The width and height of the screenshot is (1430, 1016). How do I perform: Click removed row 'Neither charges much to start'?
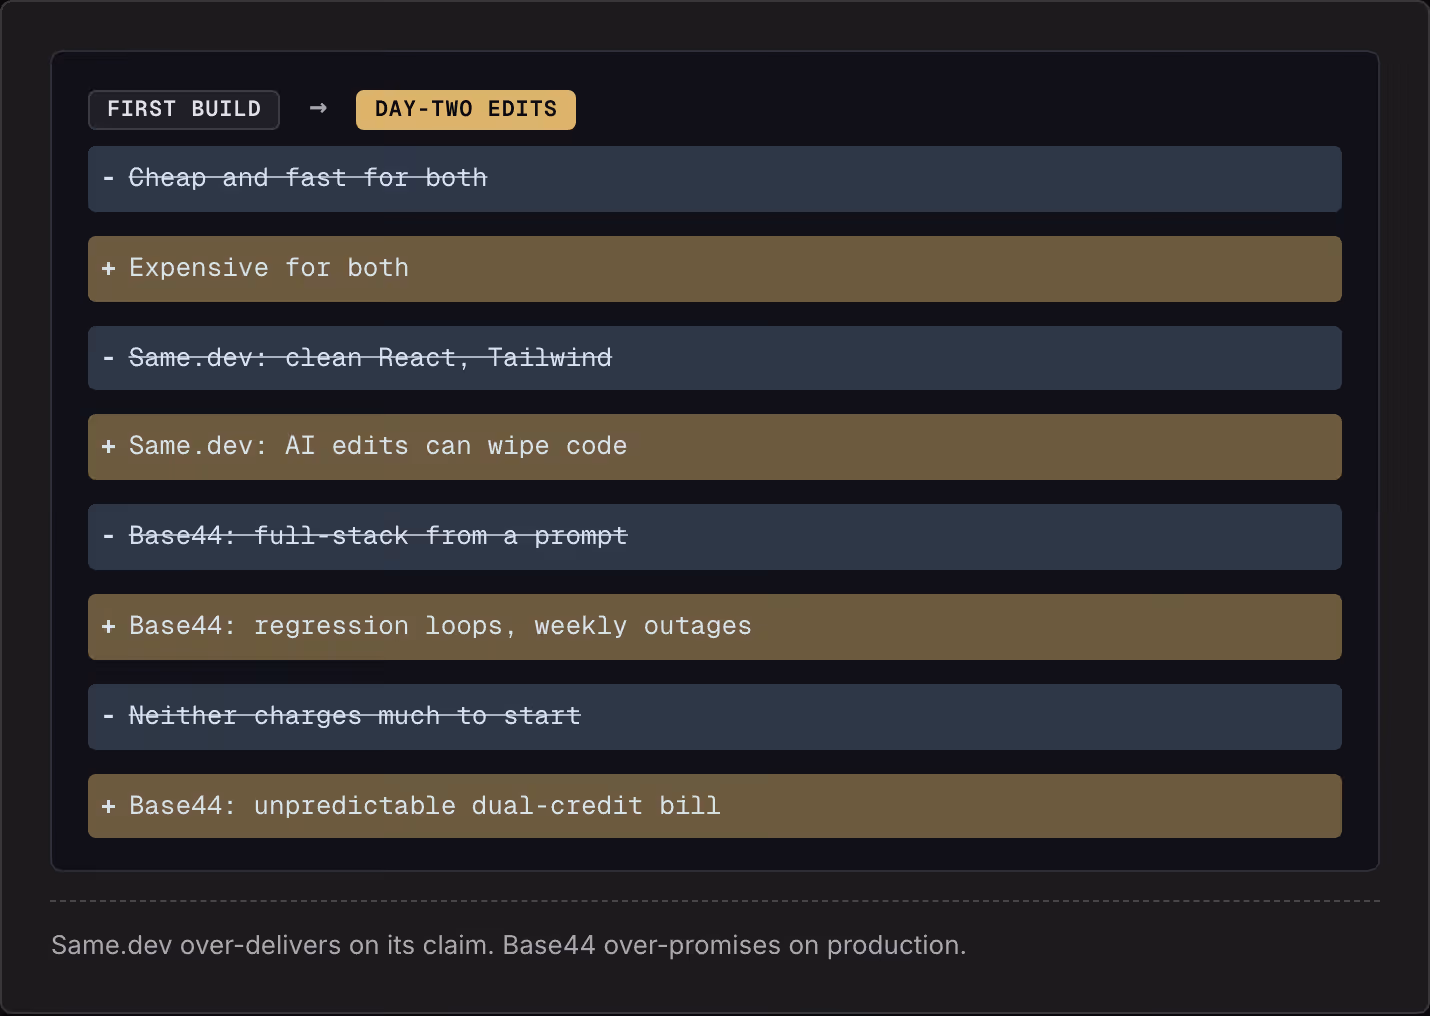(x=715, y=717)
